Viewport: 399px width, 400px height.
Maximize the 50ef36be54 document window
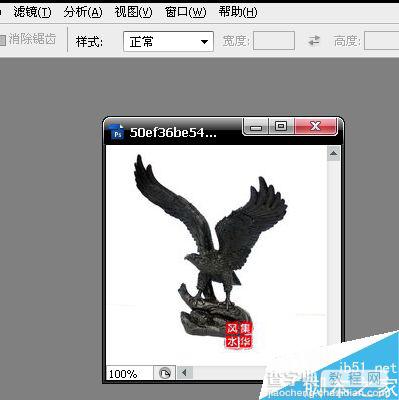281,126
